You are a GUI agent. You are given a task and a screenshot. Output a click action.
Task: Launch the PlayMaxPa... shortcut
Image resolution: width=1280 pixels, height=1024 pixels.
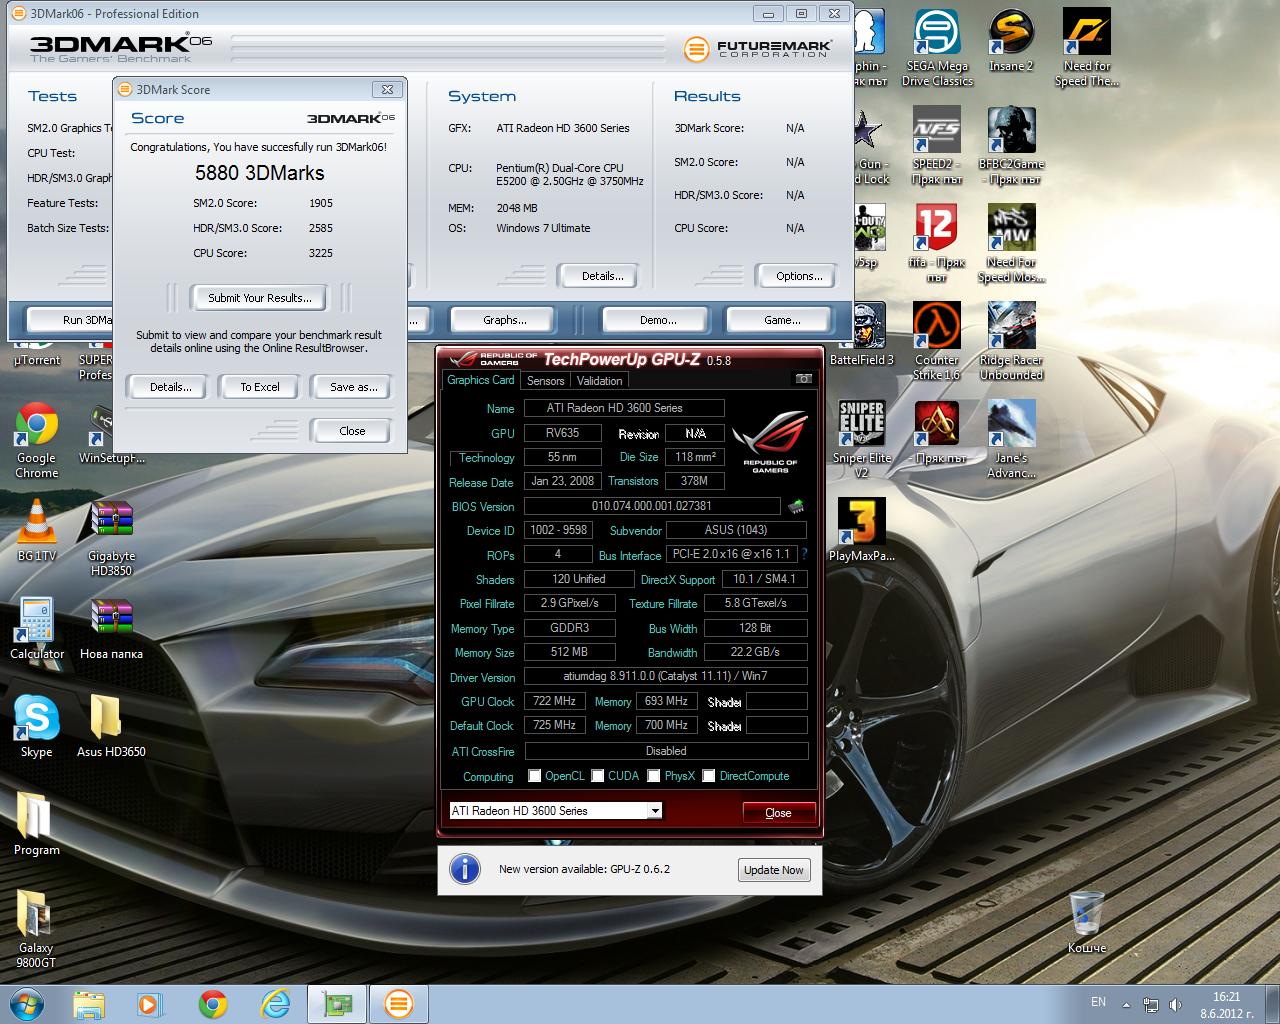click(862, 531)
